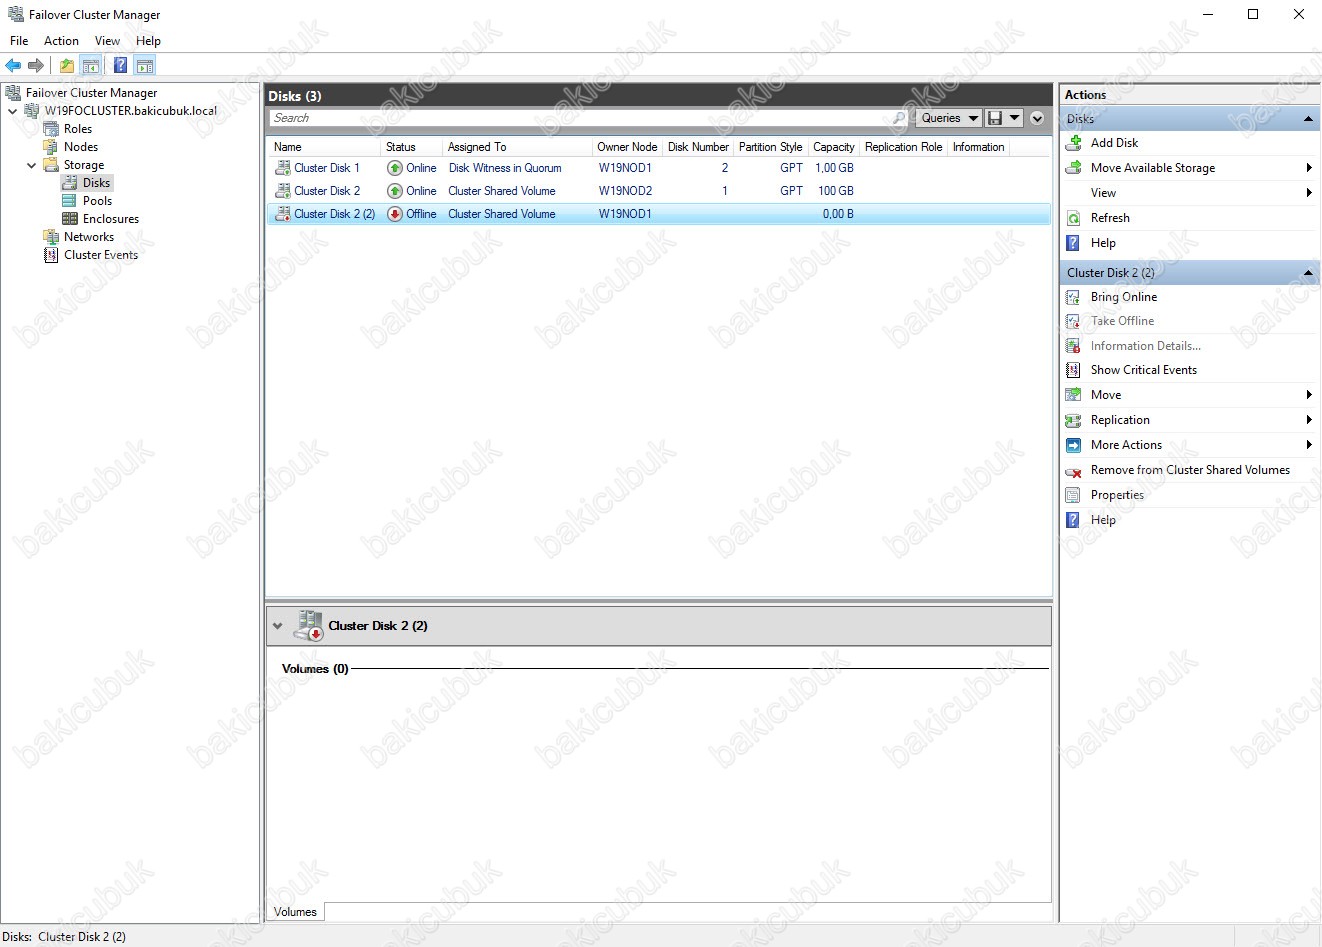The height and width of the screenshot is (947, 1322).
Task: Click the search magnifier icon
Action: [x=899, y=118]
